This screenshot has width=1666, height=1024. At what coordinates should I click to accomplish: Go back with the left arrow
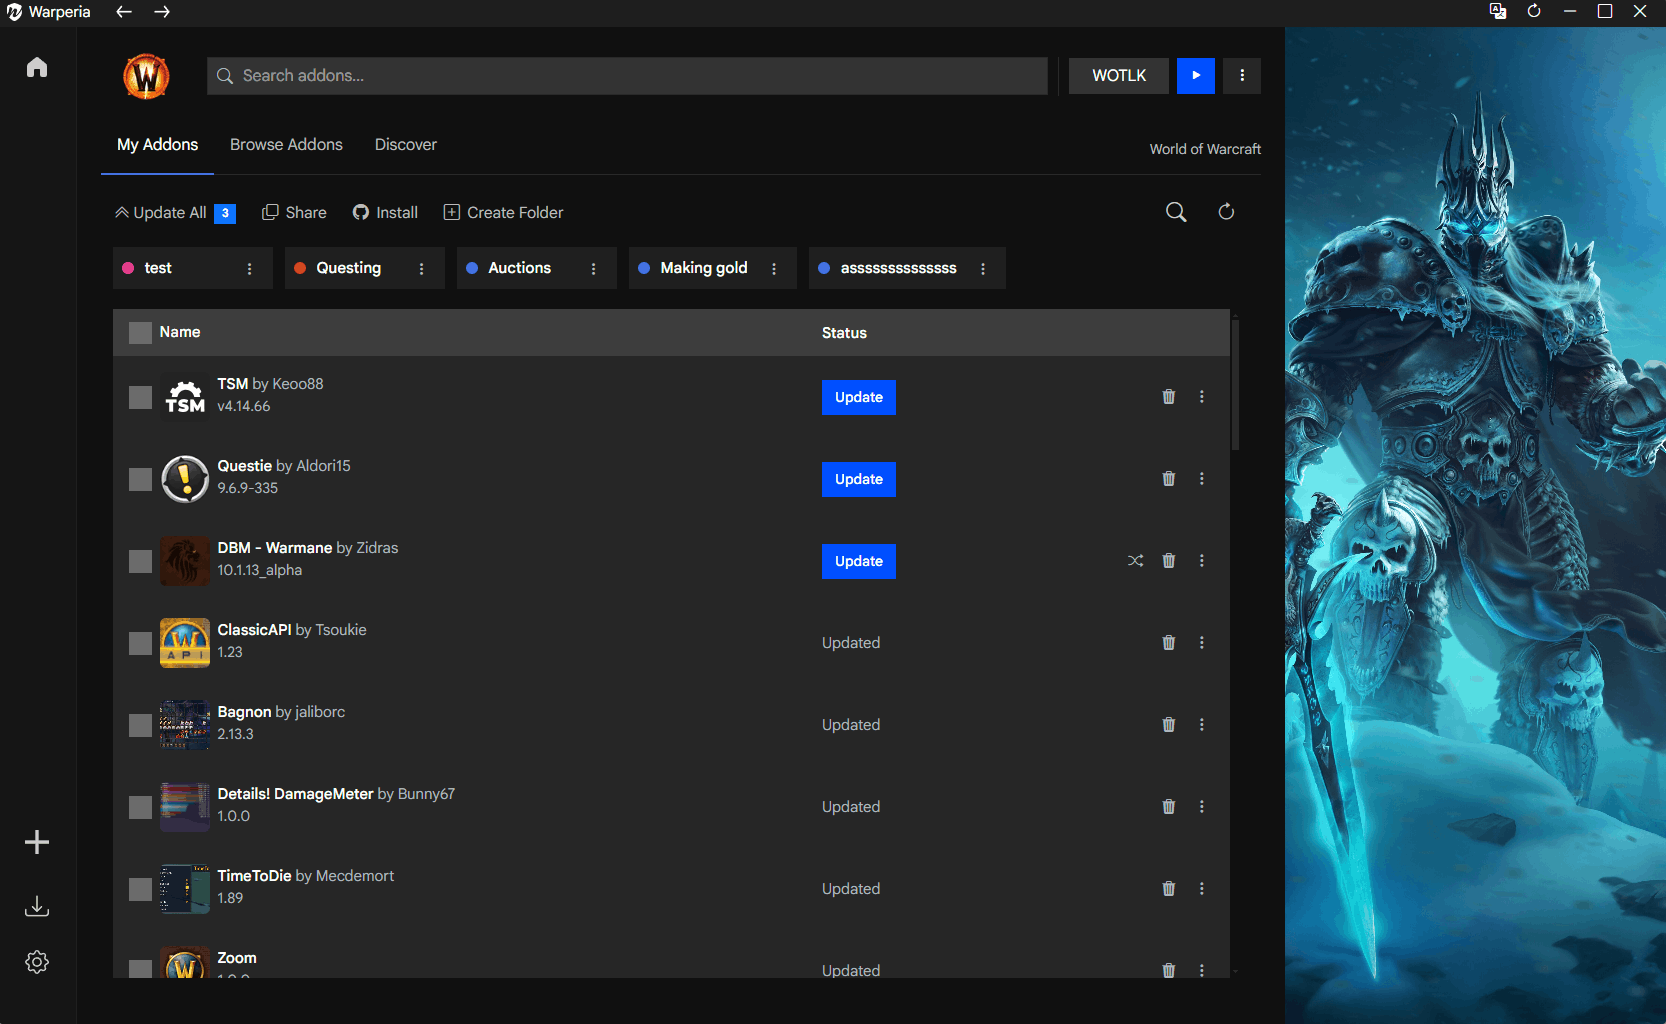(x=124, y=12)
